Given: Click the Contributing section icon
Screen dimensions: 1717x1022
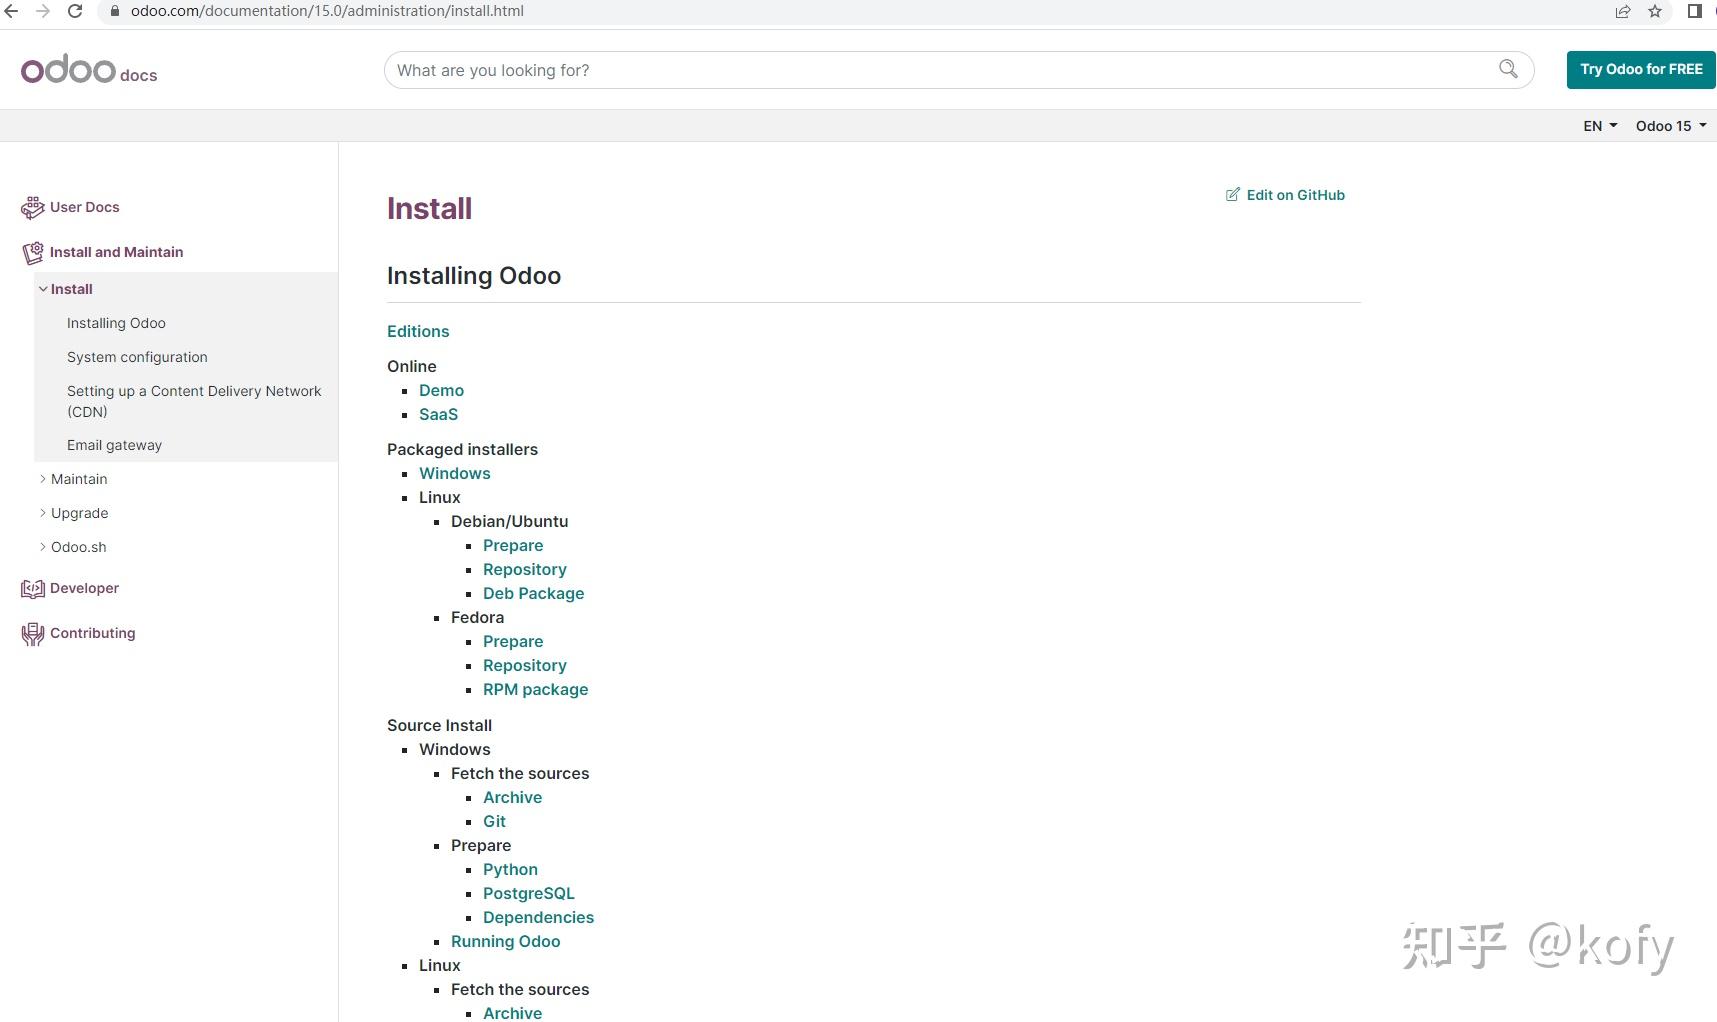Looking at the screenshot, I should (x=32, y=634).
